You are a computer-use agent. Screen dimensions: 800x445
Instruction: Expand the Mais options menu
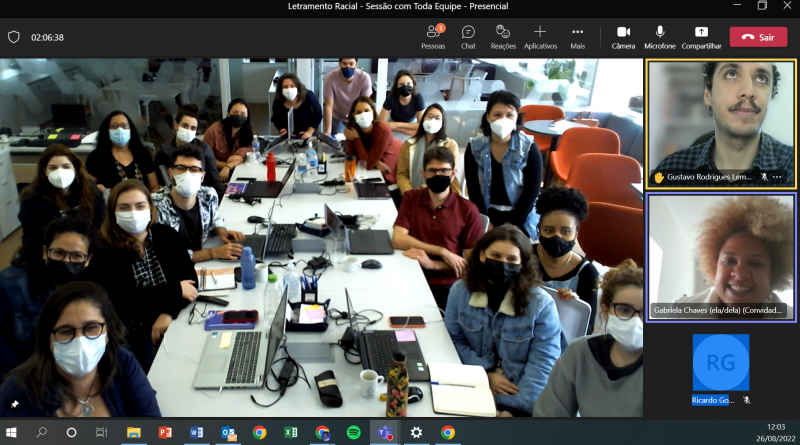pyautogui.click(x=577, y=37)
